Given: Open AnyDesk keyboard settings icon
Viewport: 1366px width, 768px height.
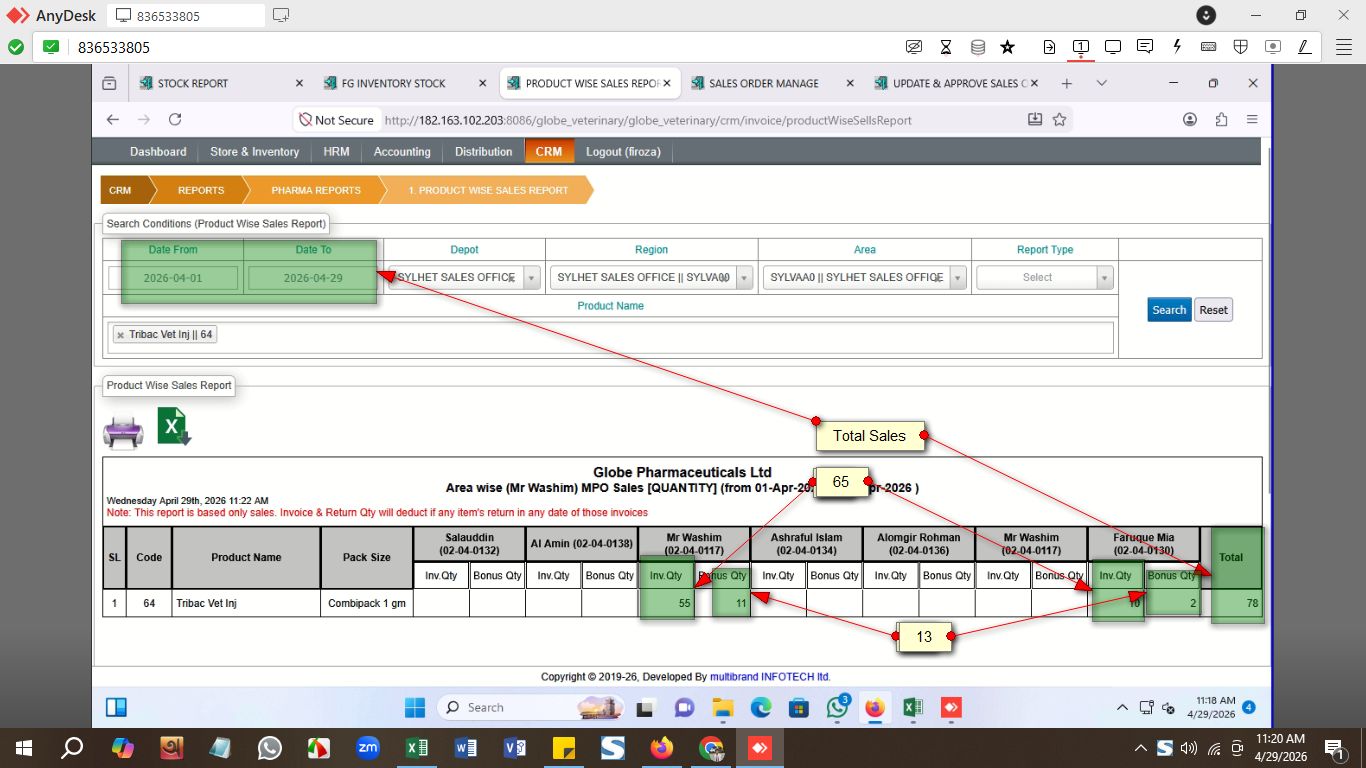Looking at the screenshot, I should coord(1208,47).
